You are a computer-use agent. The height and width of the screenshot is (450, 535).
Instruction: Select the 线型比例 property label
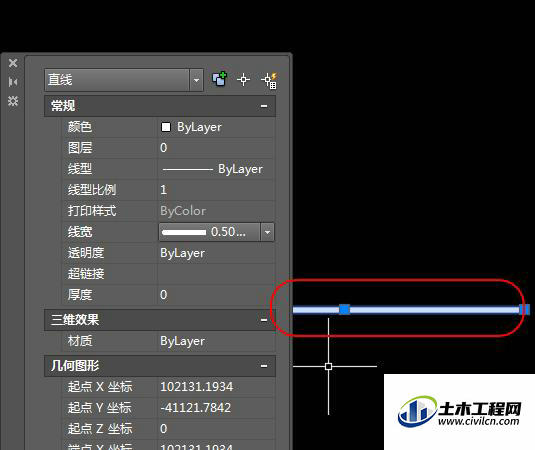pyautogui.click(x=92, y=190)
